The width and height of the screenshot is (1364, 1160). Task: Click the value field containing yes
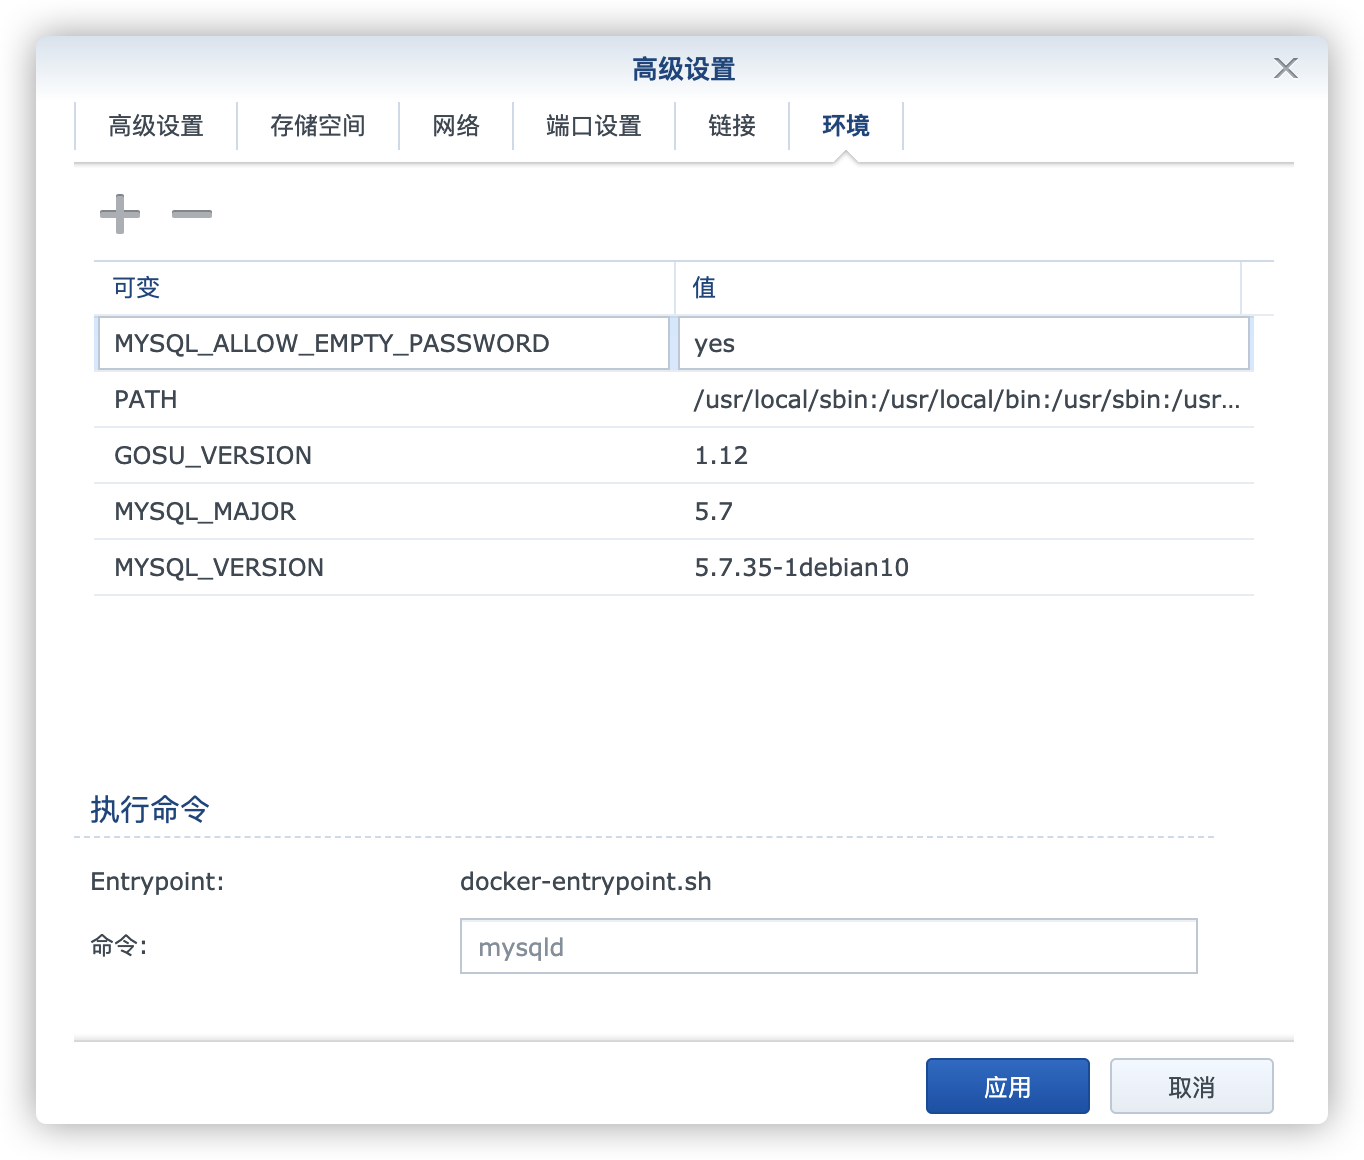tap(963, 343)
